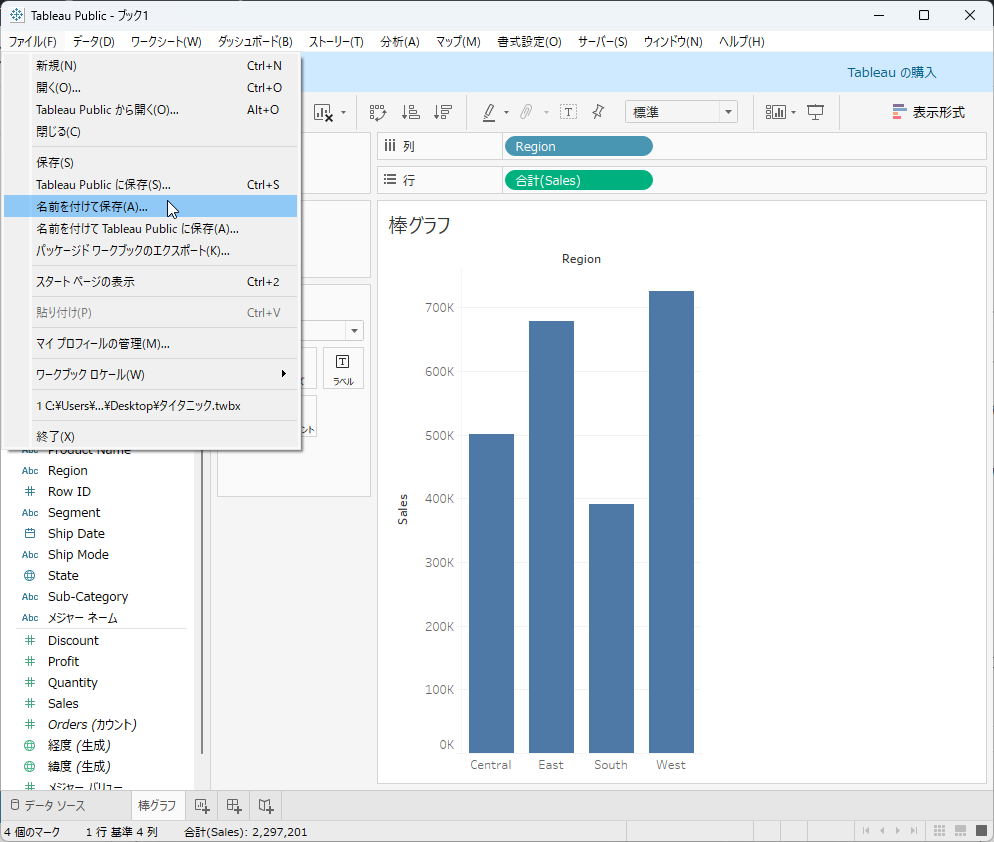
Task: Click the pin (fix axes) icon
Action: tap(598, 113)
